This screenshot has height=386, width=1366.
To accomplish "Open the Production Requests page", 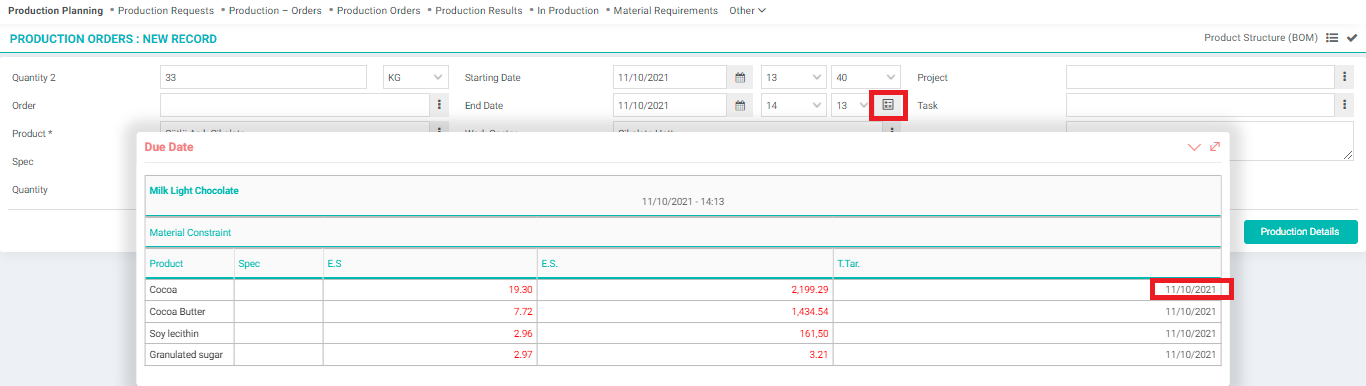I will [x=166, y=11].
